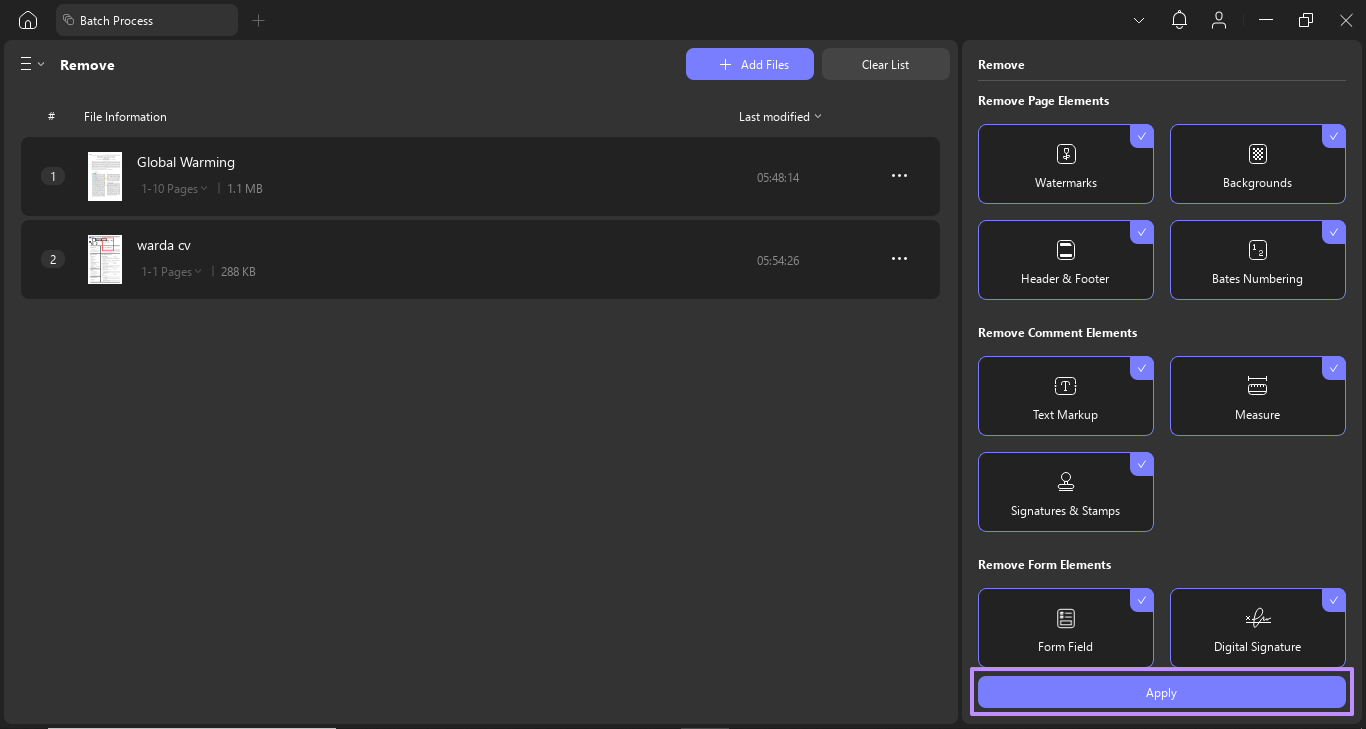Screen dimensions: 1366x729
Task: Open the notifications bell icon
Action: pyautogui.click(x=1179, y=20)
